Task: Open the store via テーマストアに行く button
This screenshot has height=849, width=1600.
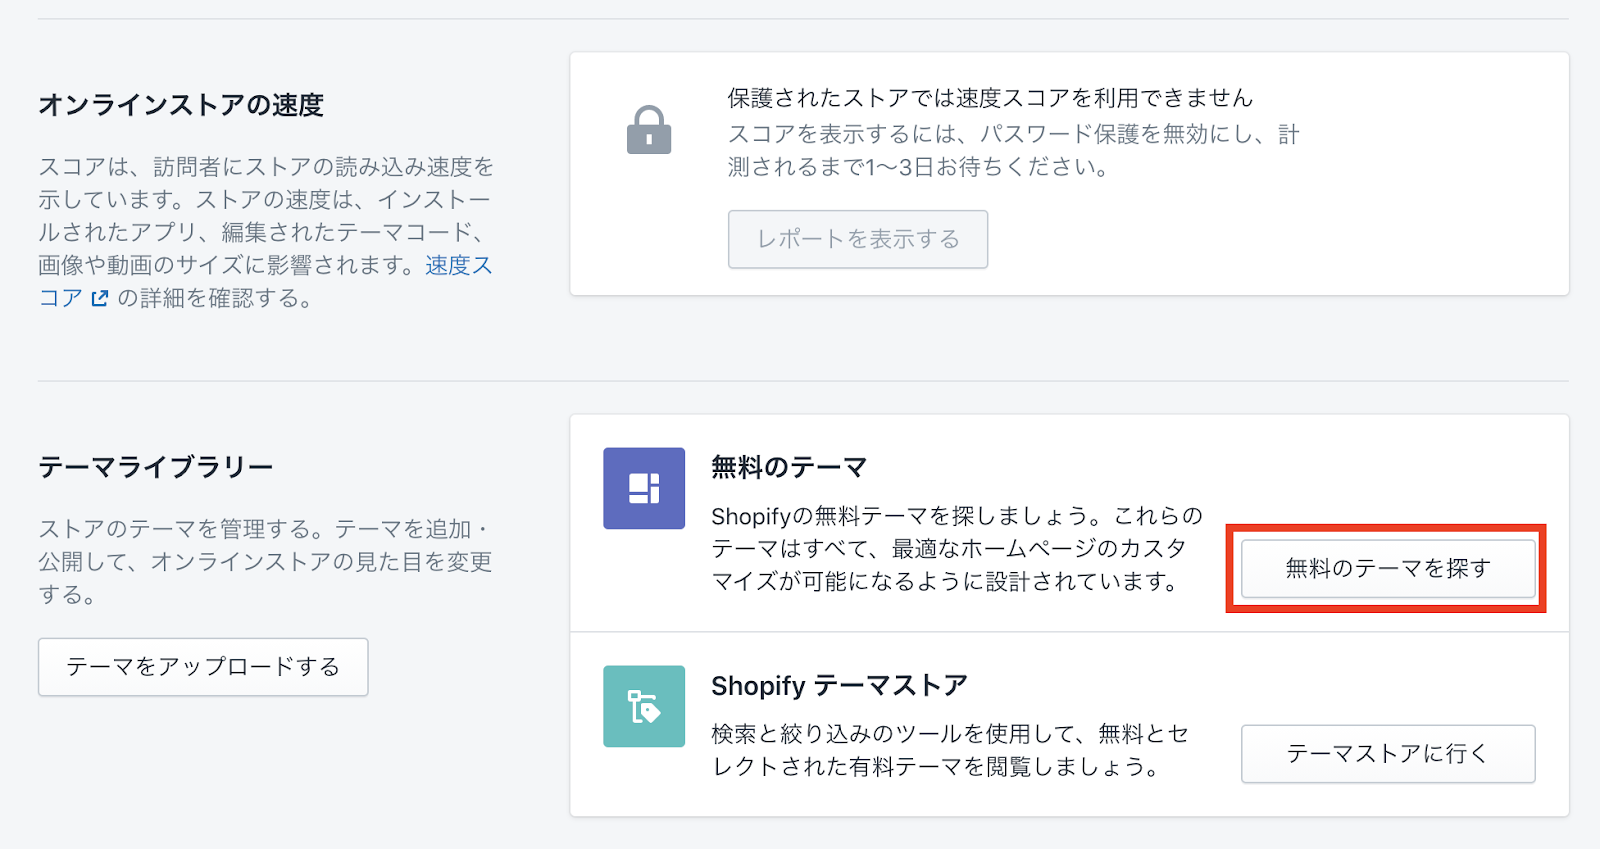Action: (1387, 753)
